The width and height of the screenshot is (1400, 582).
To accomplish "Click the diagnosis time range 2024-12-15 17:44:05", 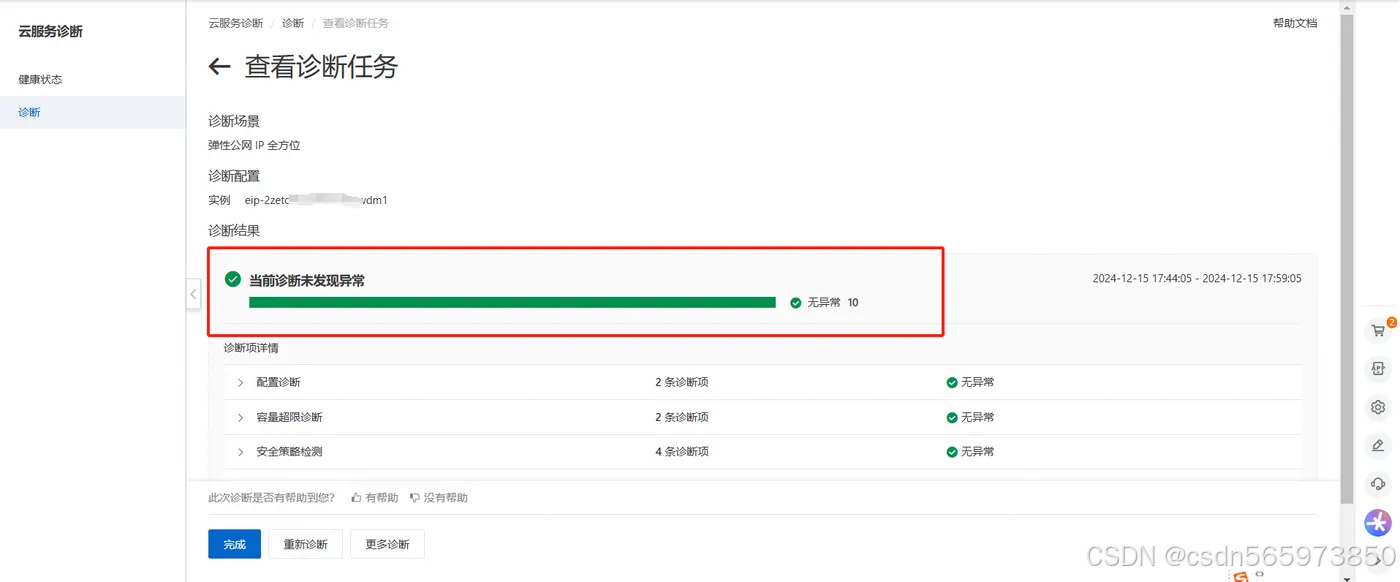I will coord(1197,279).
